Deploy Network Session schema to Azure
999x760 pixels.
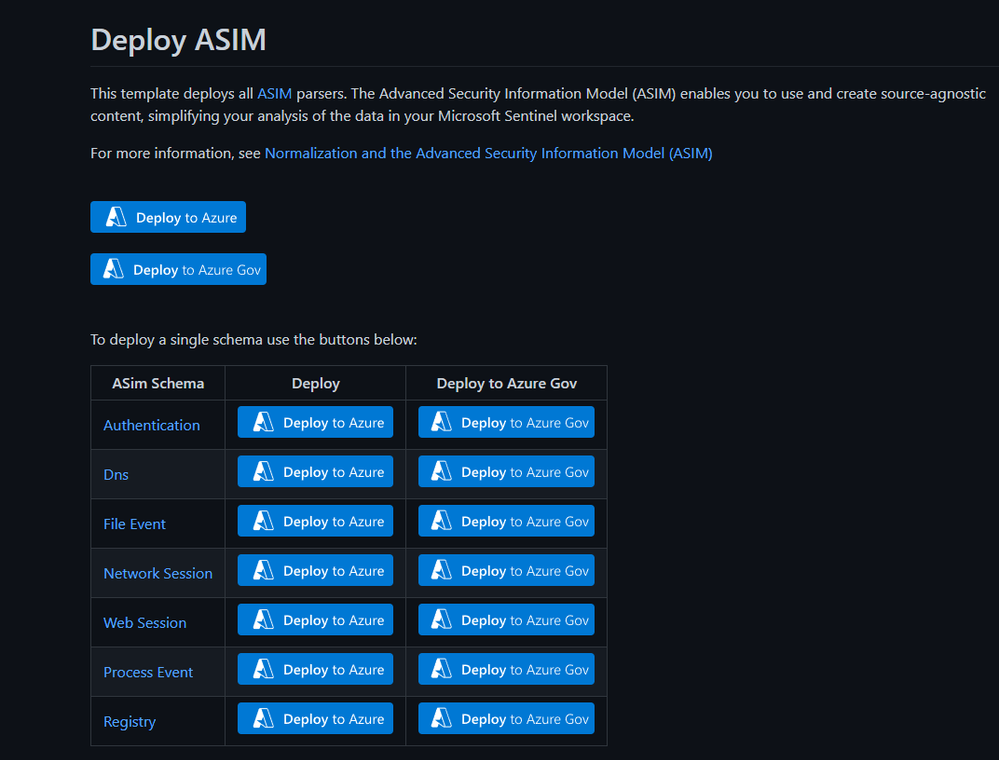[x=315, y=570]
